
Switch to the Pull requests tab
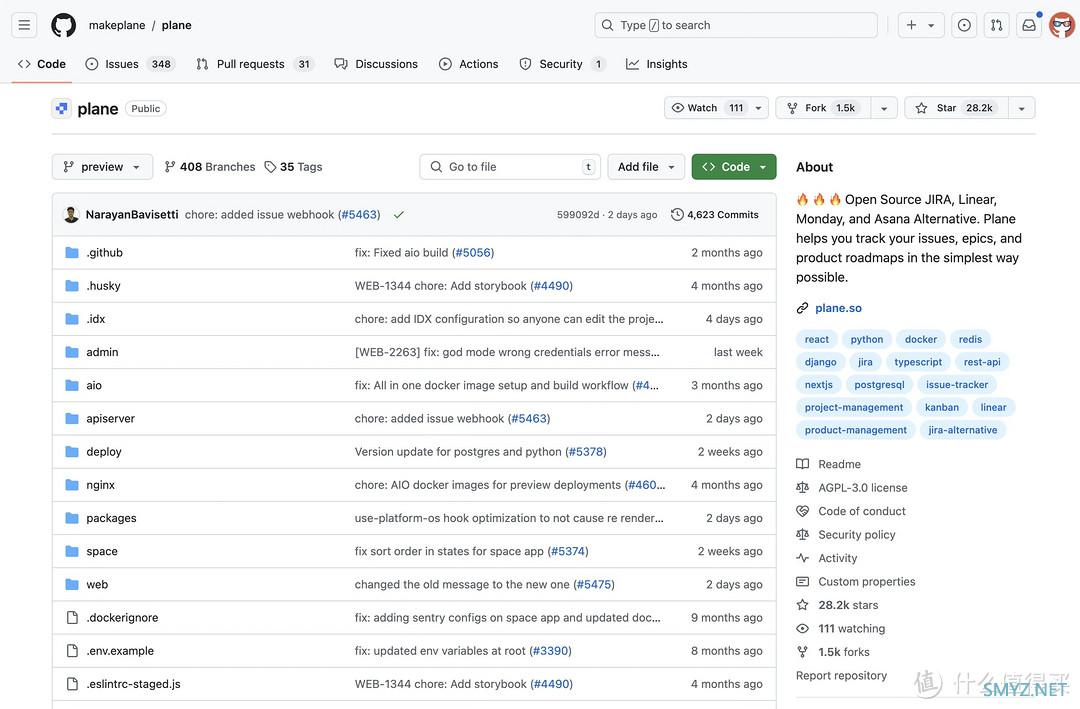click(255, 63)
